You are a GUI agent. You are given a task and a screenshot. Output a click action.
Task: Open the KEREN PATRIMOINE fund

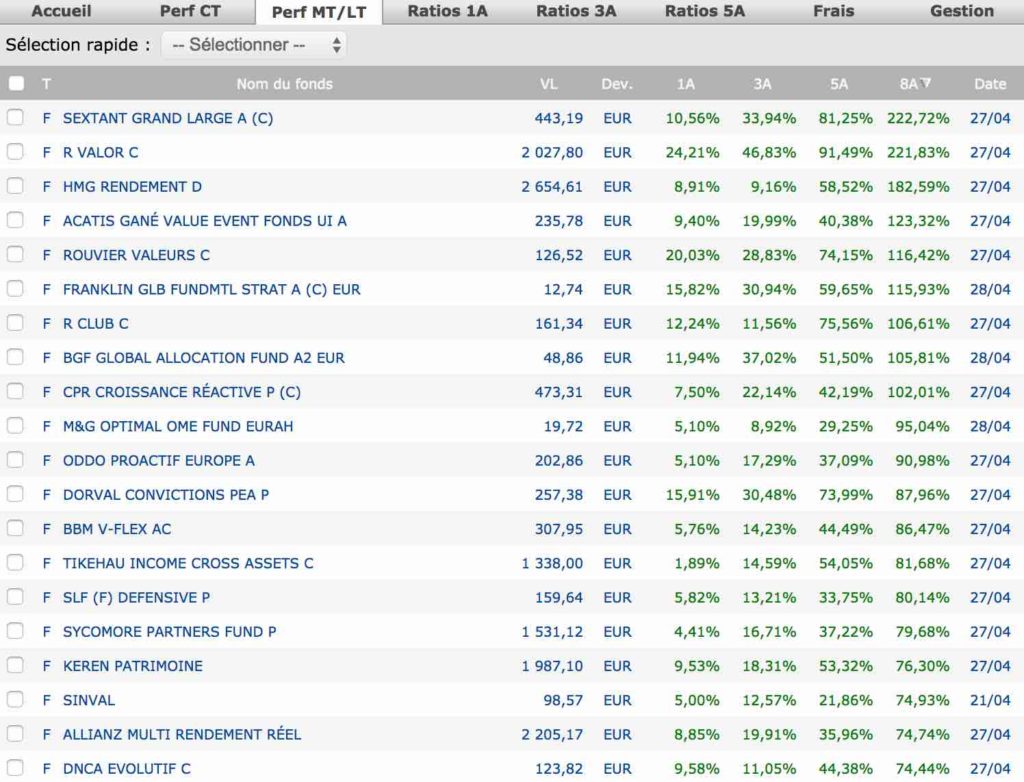133,666
